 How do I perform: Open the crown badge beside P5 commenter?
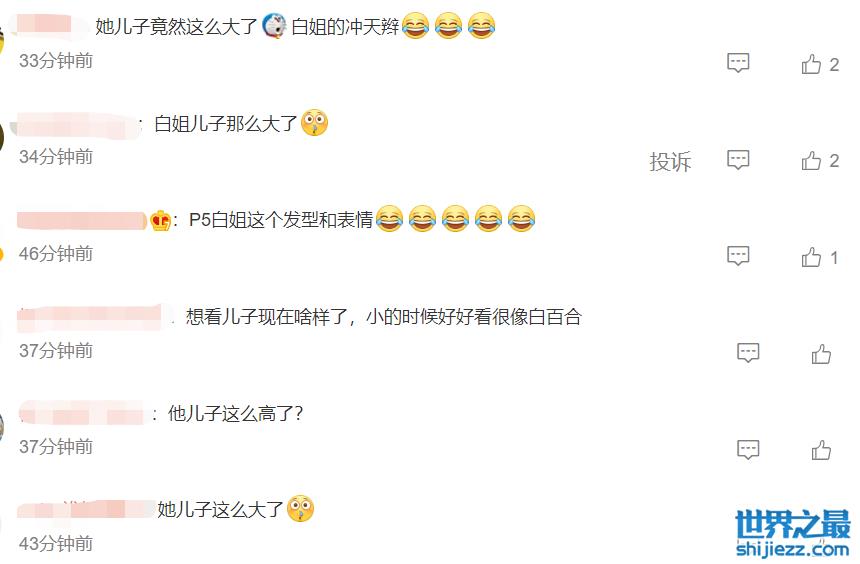(x=160, y=221)
